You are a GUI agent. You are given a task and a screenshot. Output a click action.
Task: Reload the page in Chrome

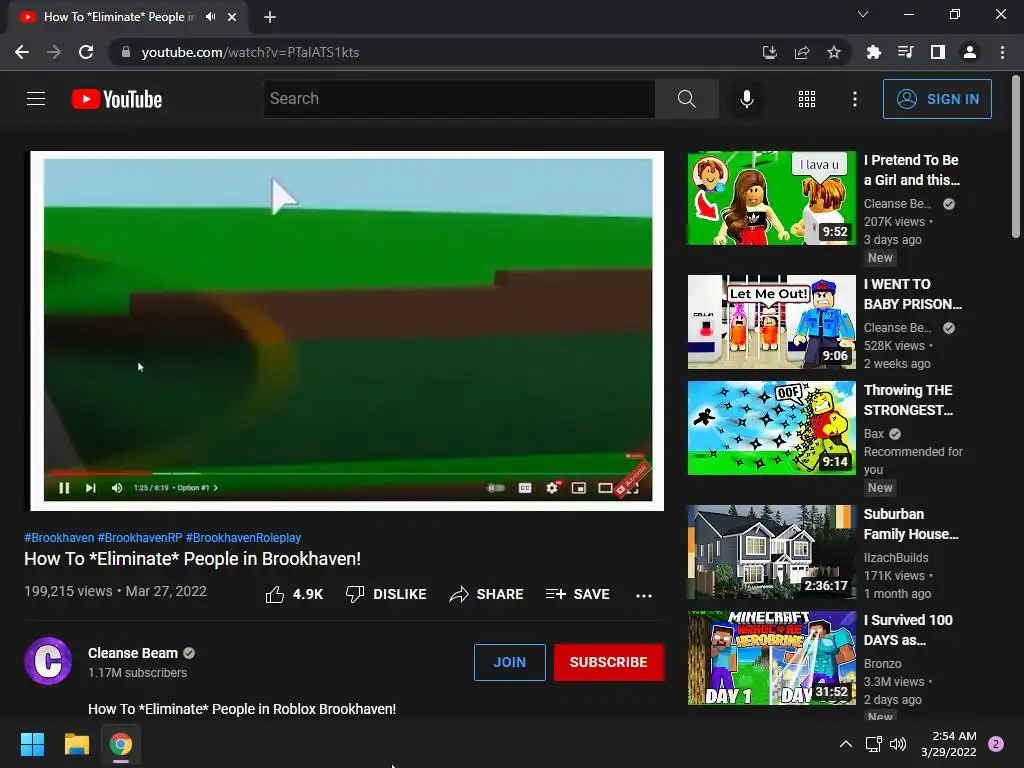click(86, 52)
